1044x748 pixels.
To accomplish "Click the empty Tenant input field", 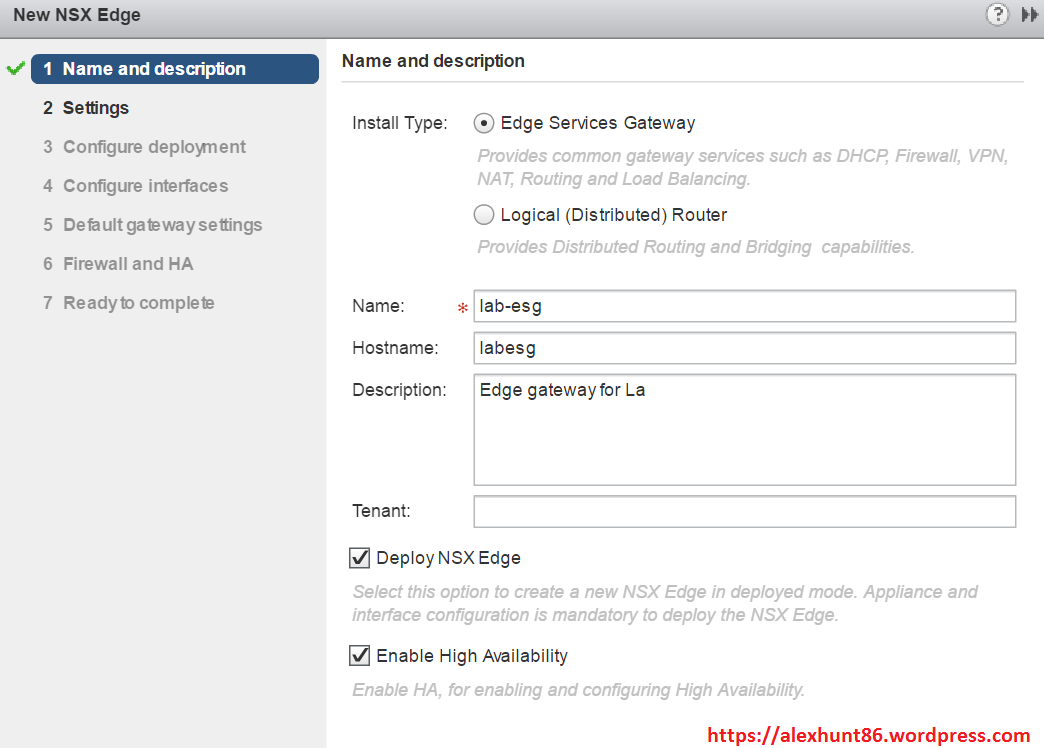I will pyautogui.click(x=744, y=511).
